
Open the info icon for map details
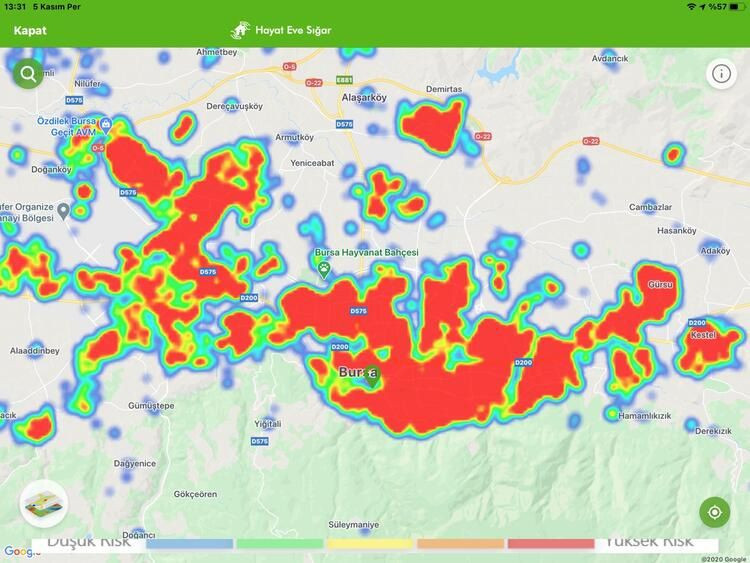721,73
